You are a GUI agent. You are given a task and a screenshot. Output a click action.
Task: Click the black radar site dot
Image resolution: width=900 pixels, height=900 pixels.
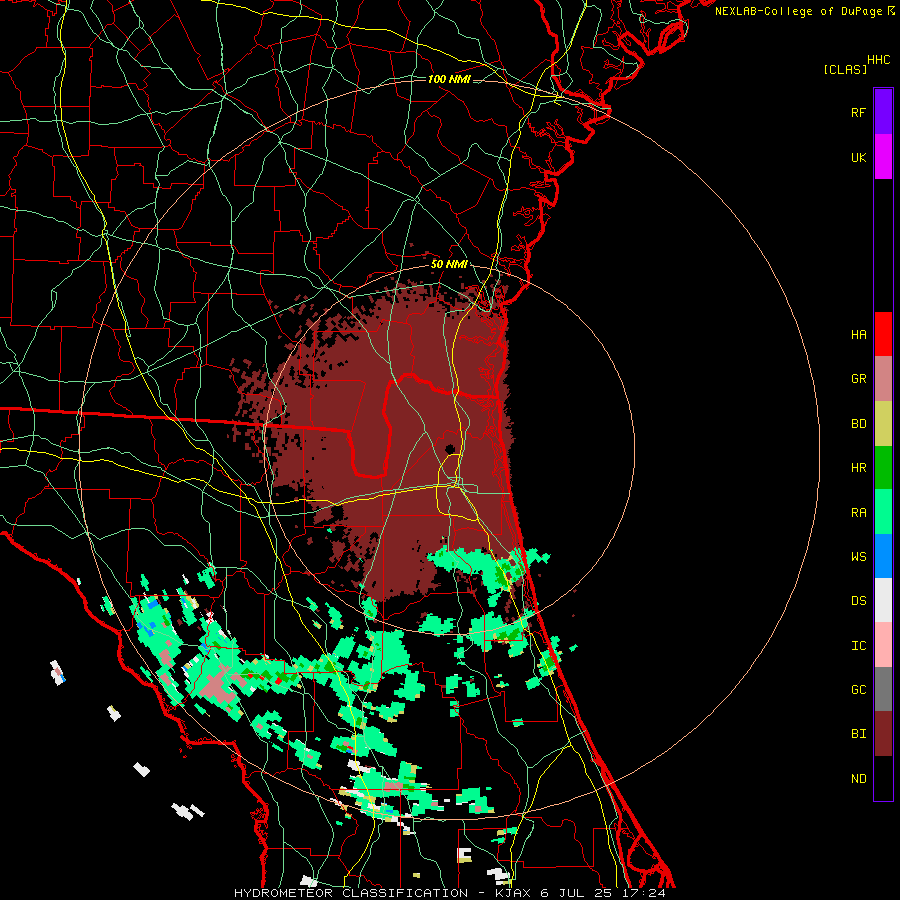point(450,448)
